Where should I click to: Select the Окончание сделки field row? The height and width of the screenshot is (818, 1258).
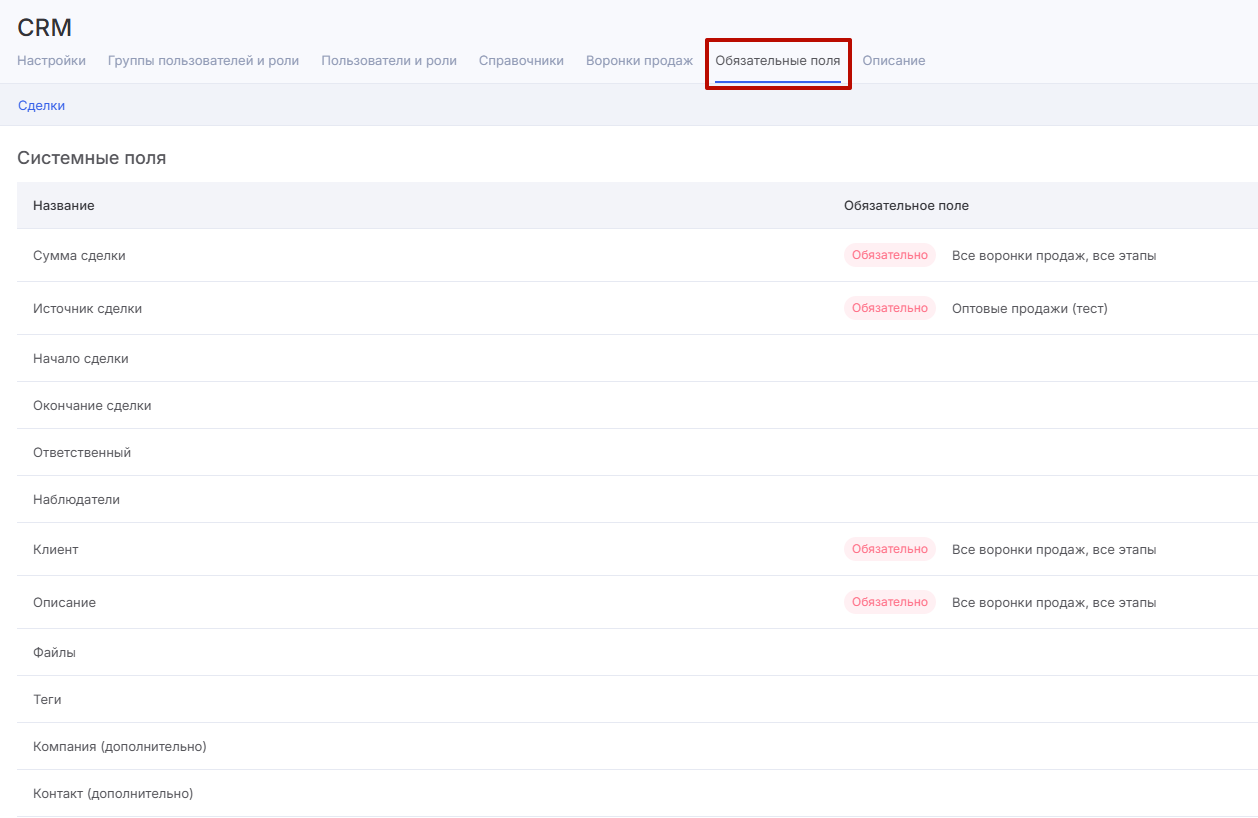click(92, 405)
